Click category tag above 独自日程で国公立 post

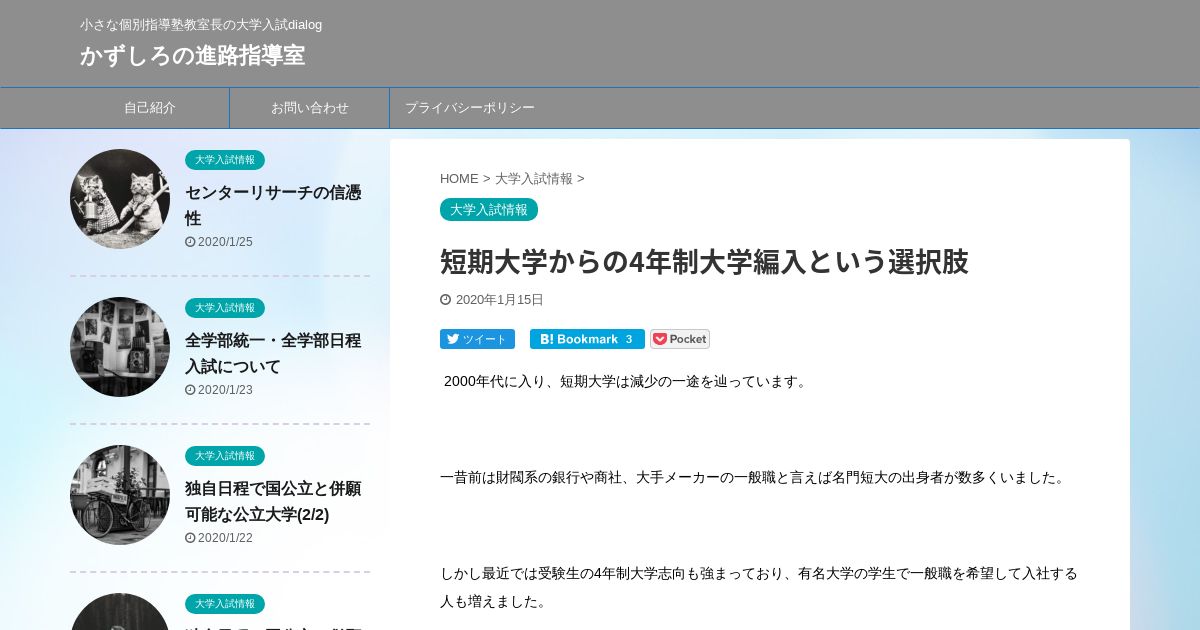[x=225, y=456]
